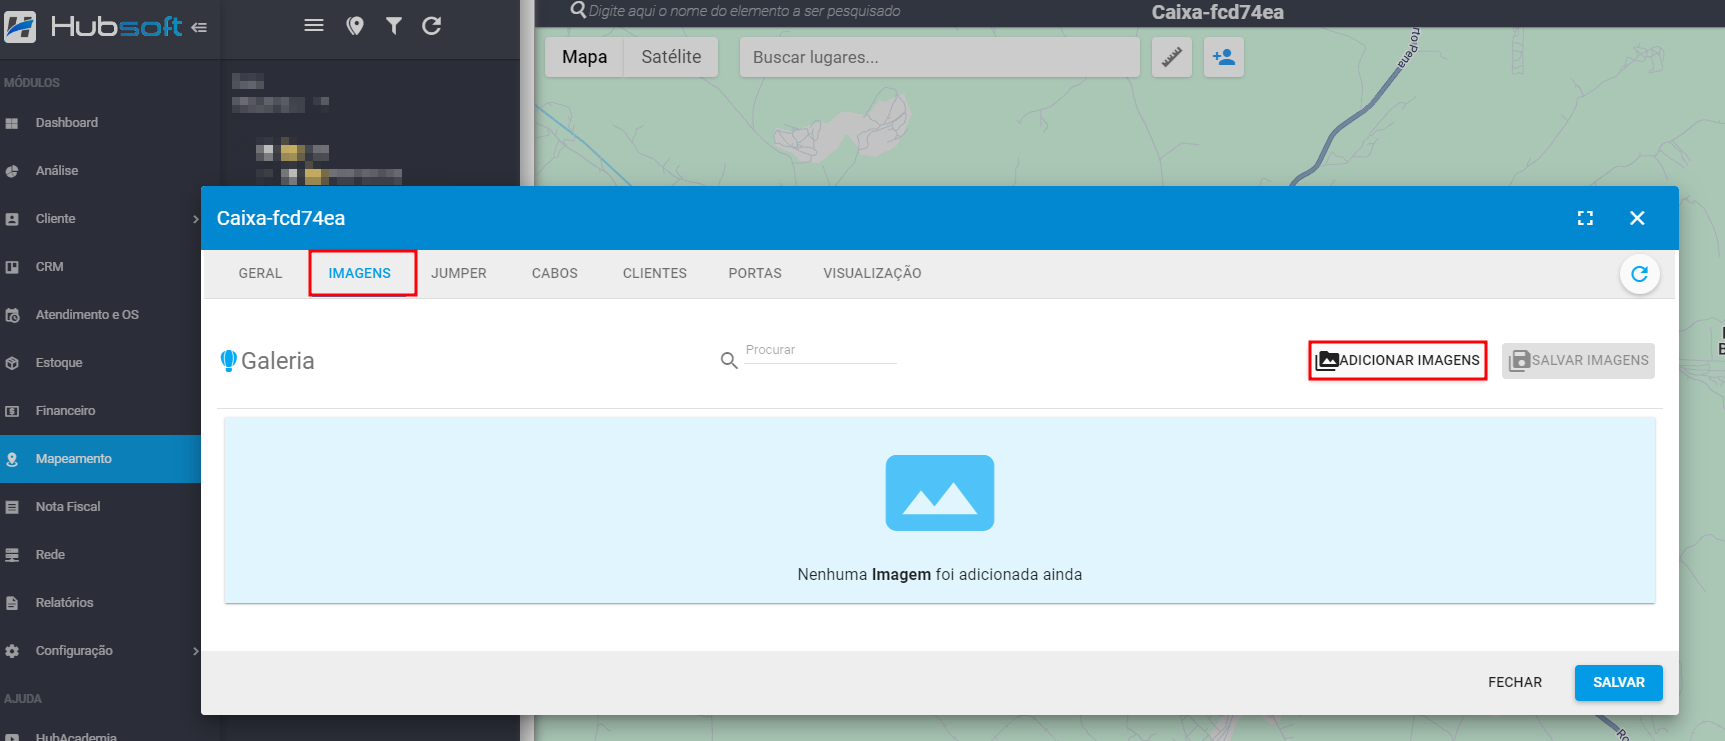The height and width of the screenshot is (741, 1725).
Task: Click the Configuração gear icon in sidebar
Action: point(12,651)
